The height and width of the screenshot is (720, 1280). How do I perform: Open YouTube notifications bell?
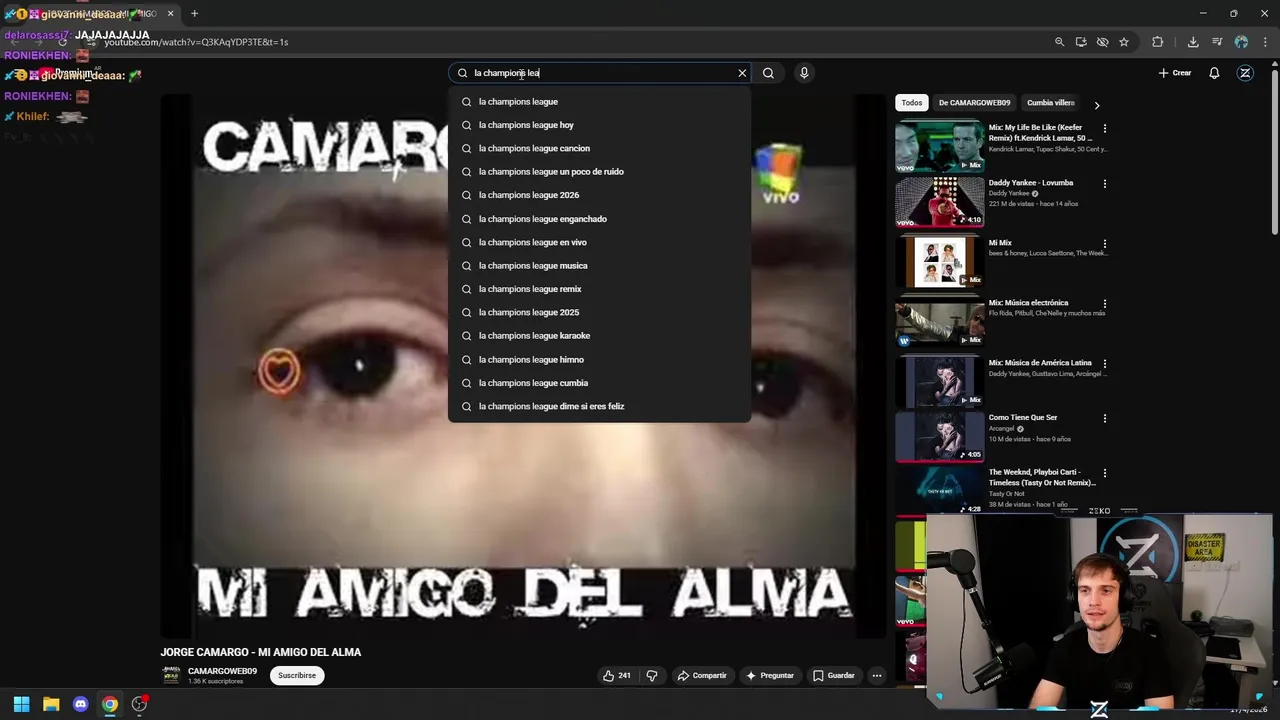(1214, 73)
